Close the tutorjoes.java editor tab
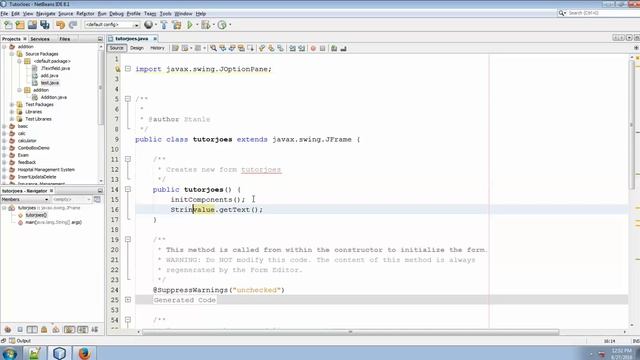This screenshot has width=640, height=360. tap(155, 39)
